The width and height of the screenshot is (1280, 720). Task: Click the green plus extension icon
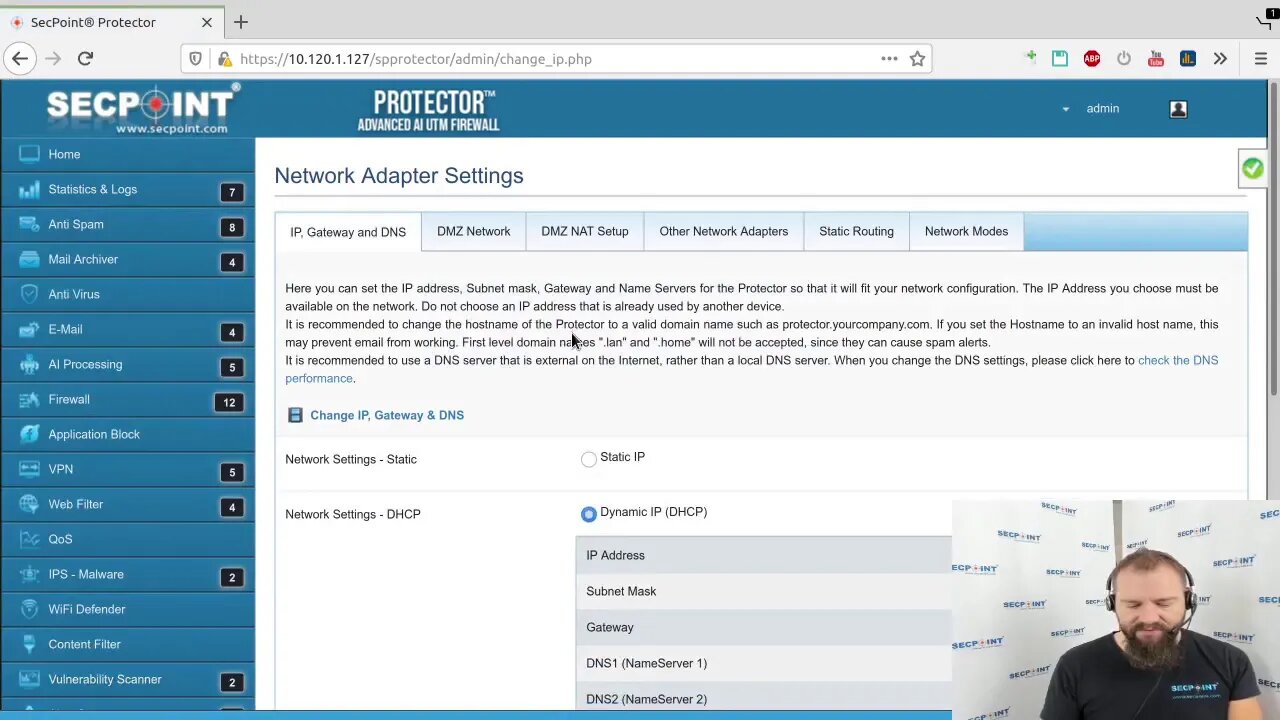1031,58
